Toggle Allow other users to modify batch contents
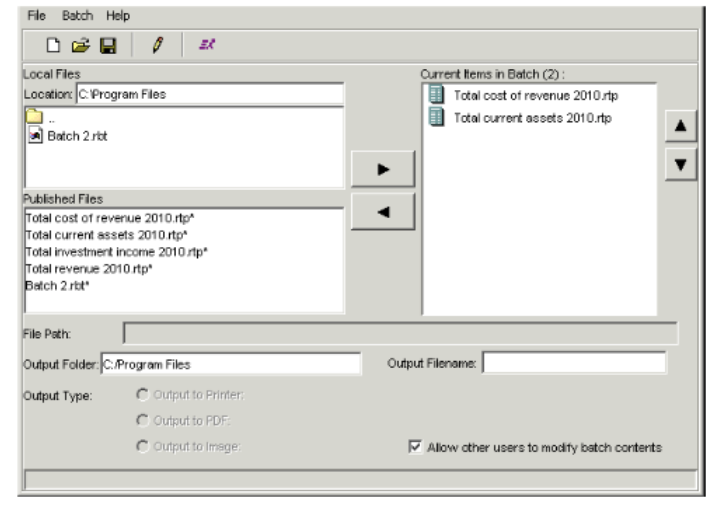This screenshot has height=508, width=720. 417,447
